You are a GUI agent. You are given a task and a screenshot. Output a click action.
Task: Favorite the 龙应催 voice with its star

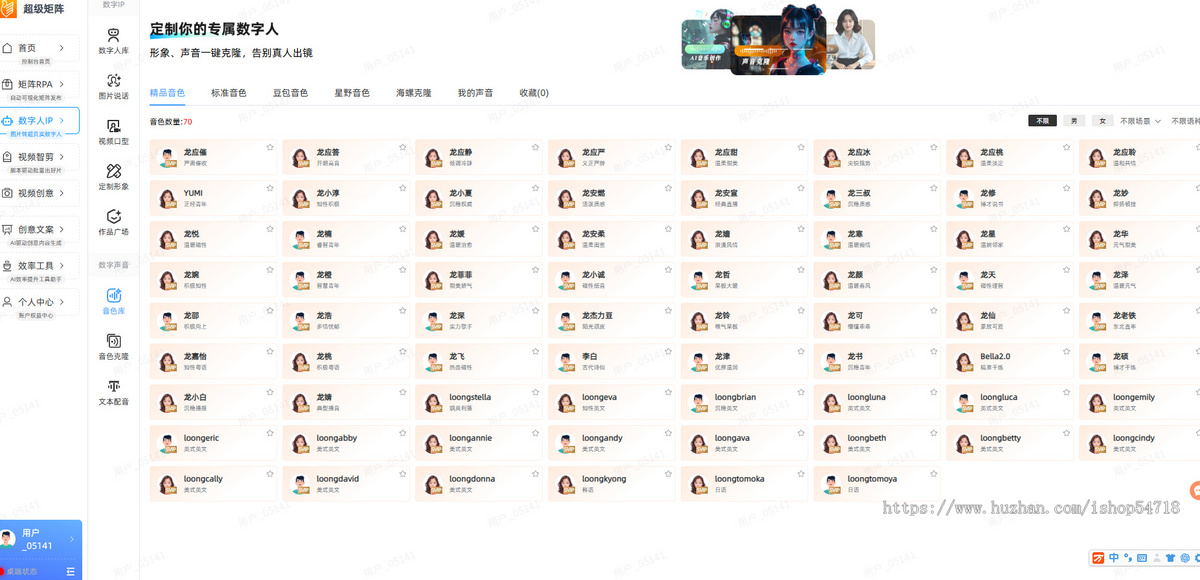(x=269, y=147)
